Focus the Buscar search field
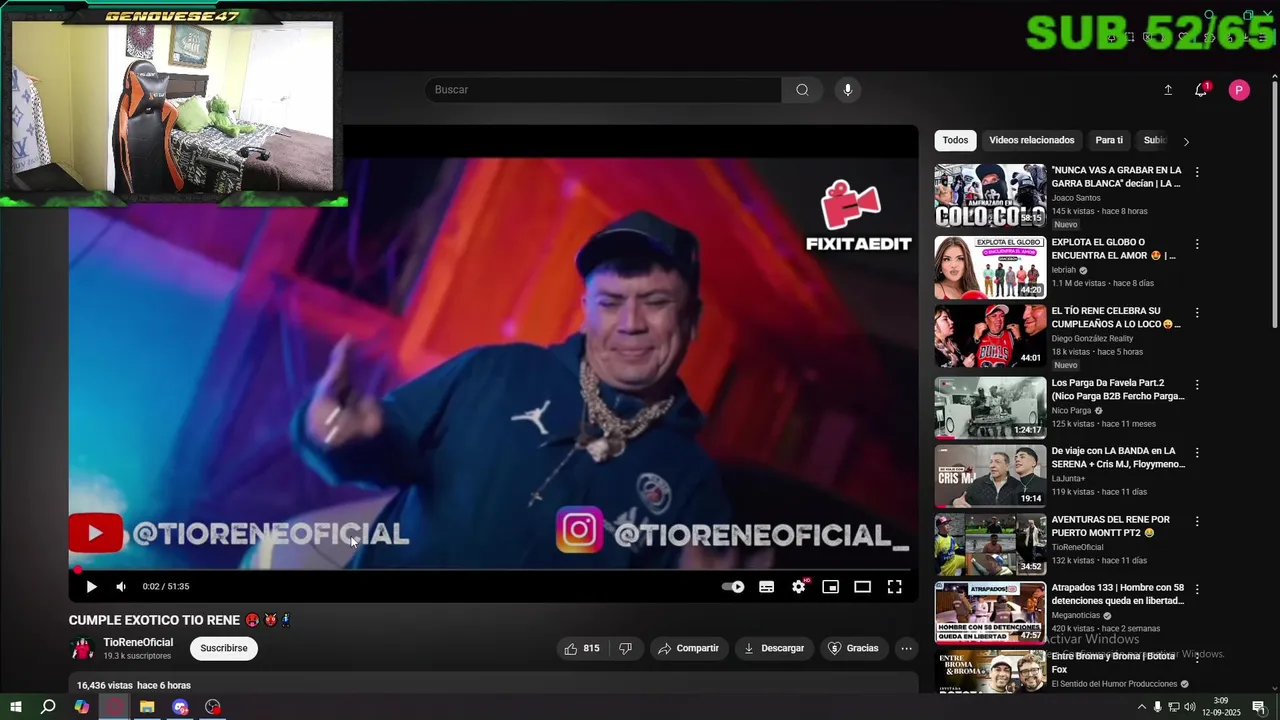 pos(603,90)
